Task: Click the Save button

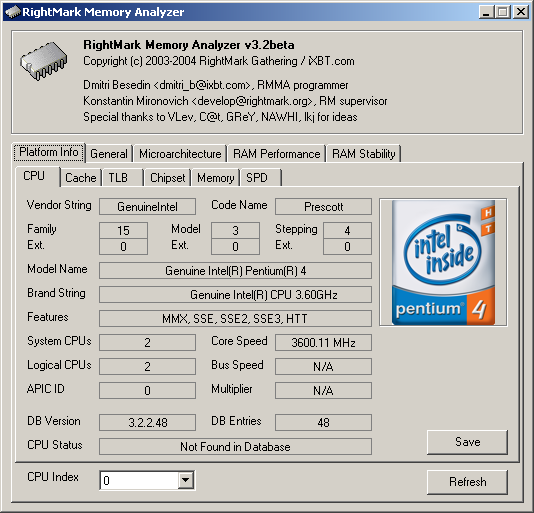Action: [x=467, y=442]
